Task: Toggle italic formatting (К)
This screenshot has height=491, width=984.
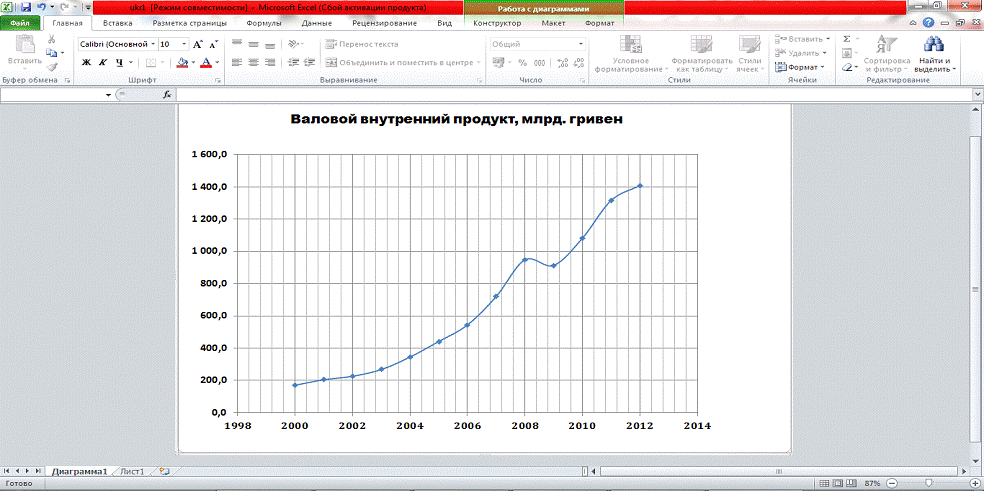Action: [x=103, y=62]
